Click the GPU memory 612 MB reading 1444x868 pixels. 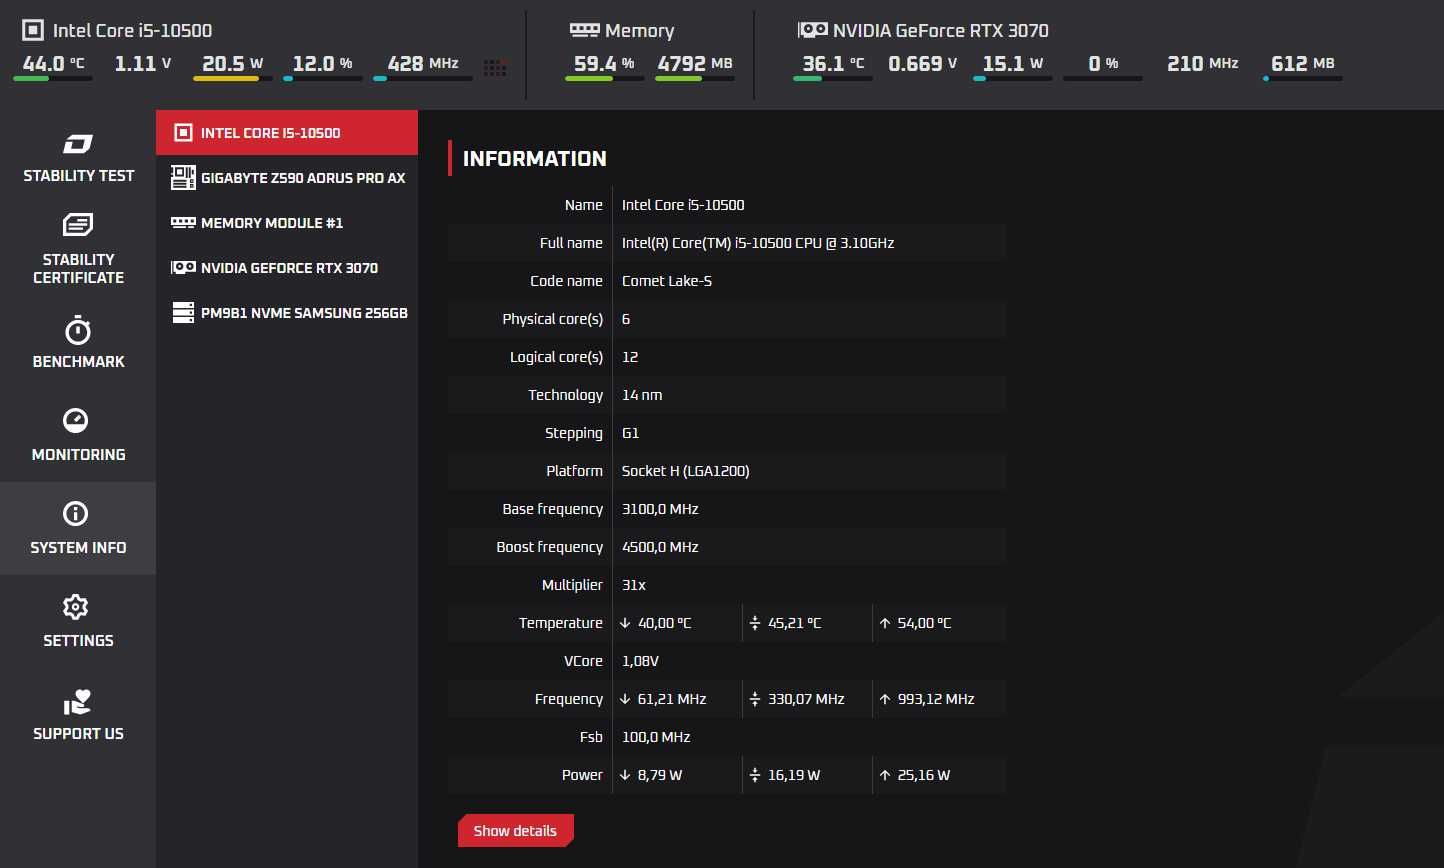1303,63
